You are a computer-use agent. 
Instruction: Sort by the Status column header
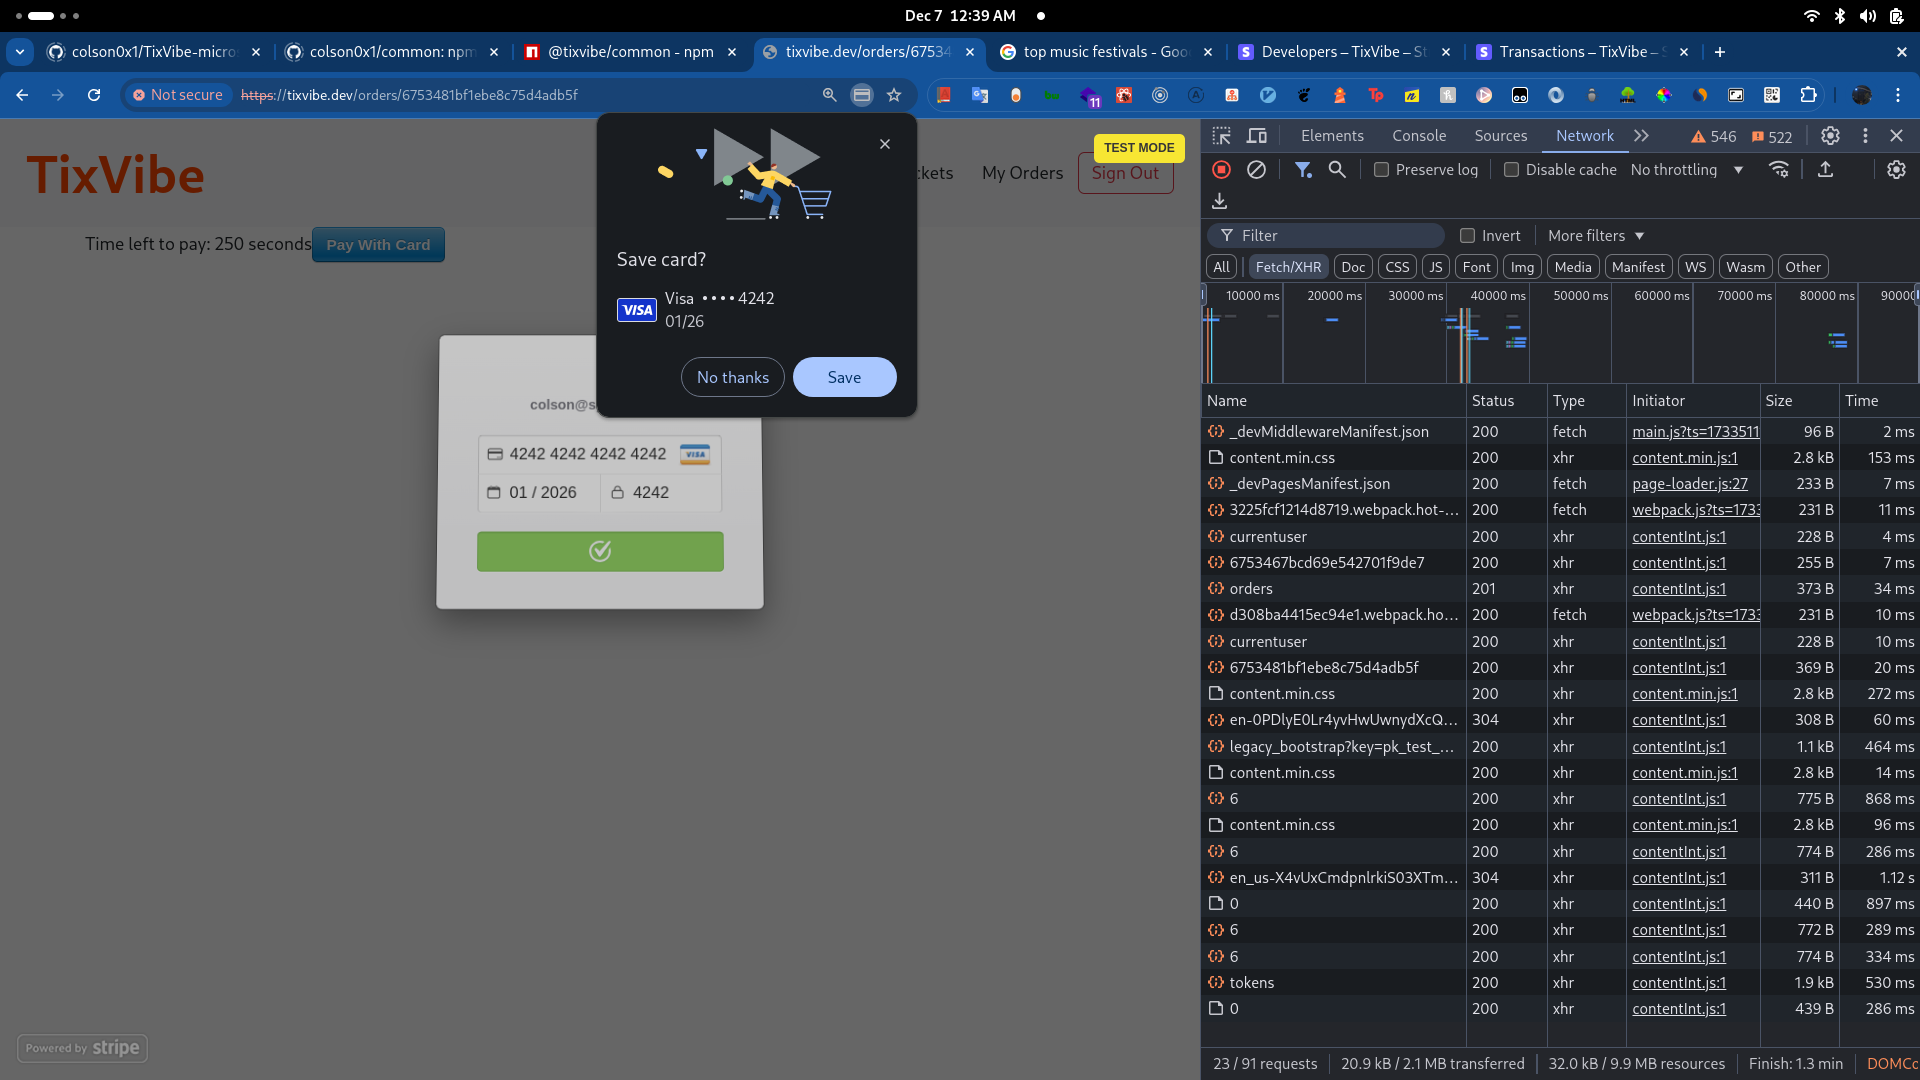click(x=1506, y=401)
